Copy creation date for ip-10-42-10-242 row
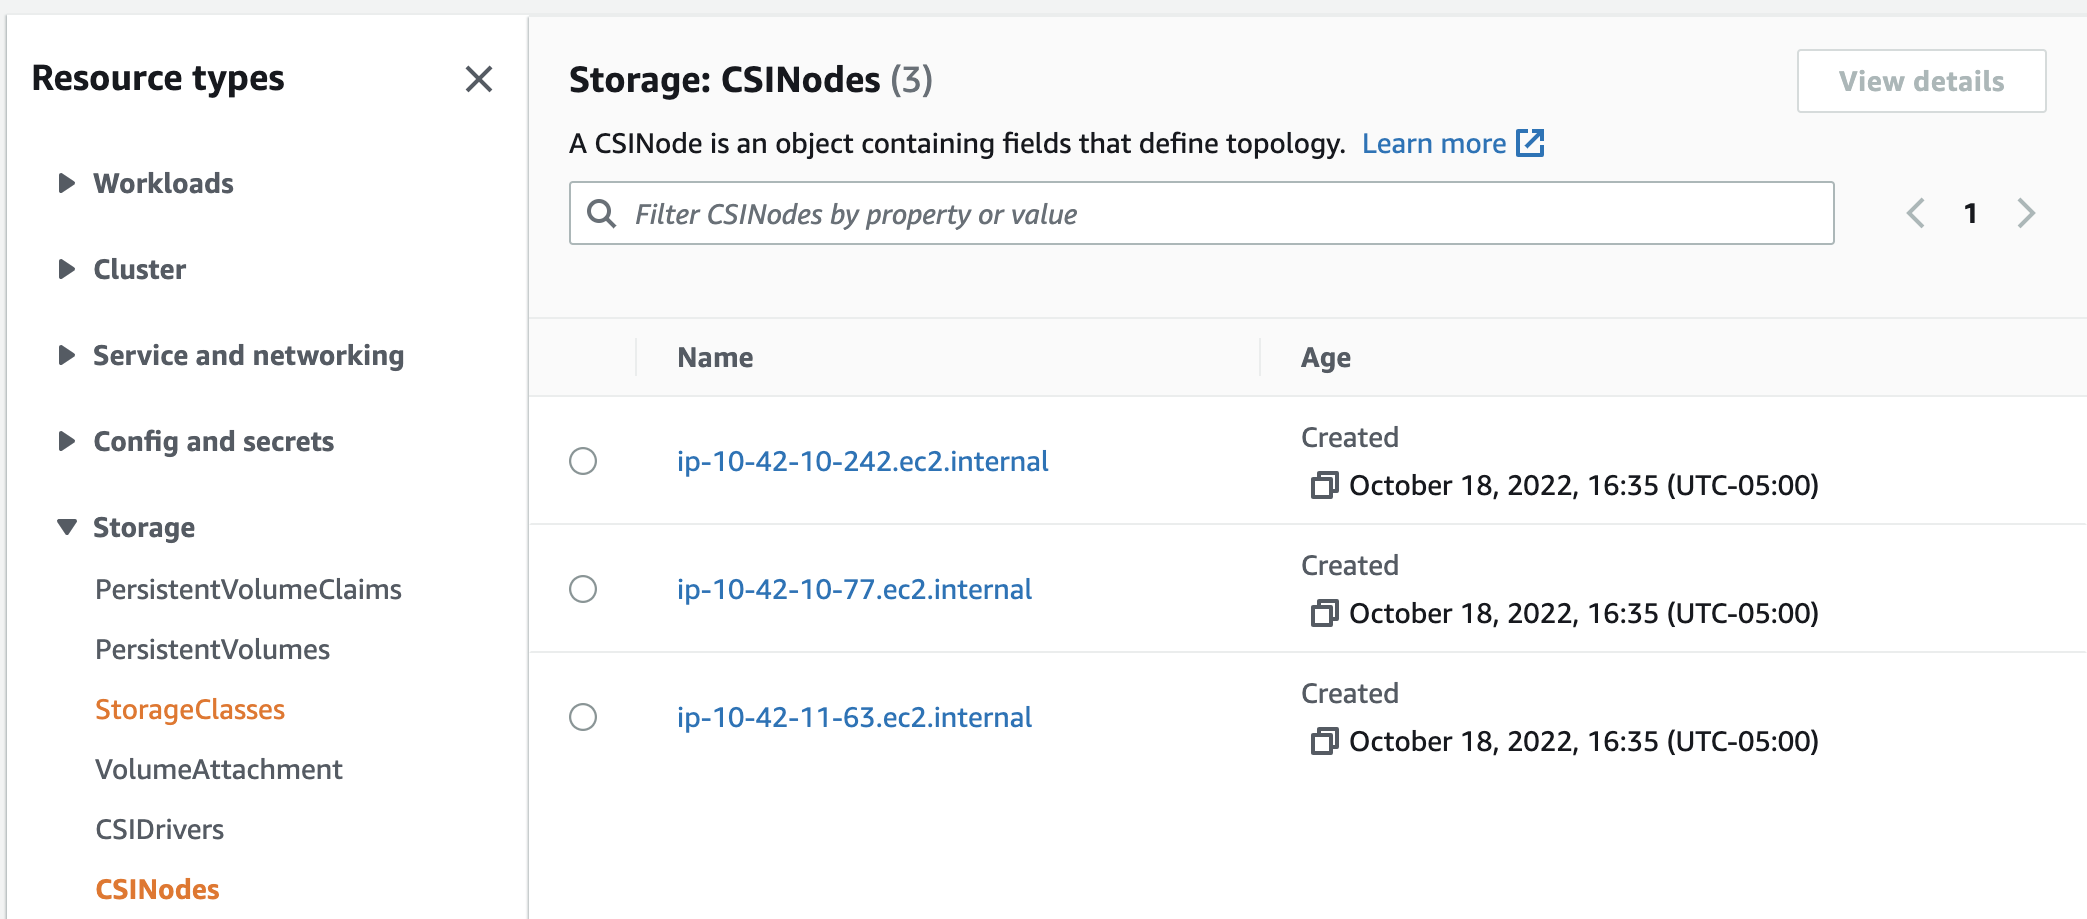The image size is (2087, 919). pos(1324,485)
